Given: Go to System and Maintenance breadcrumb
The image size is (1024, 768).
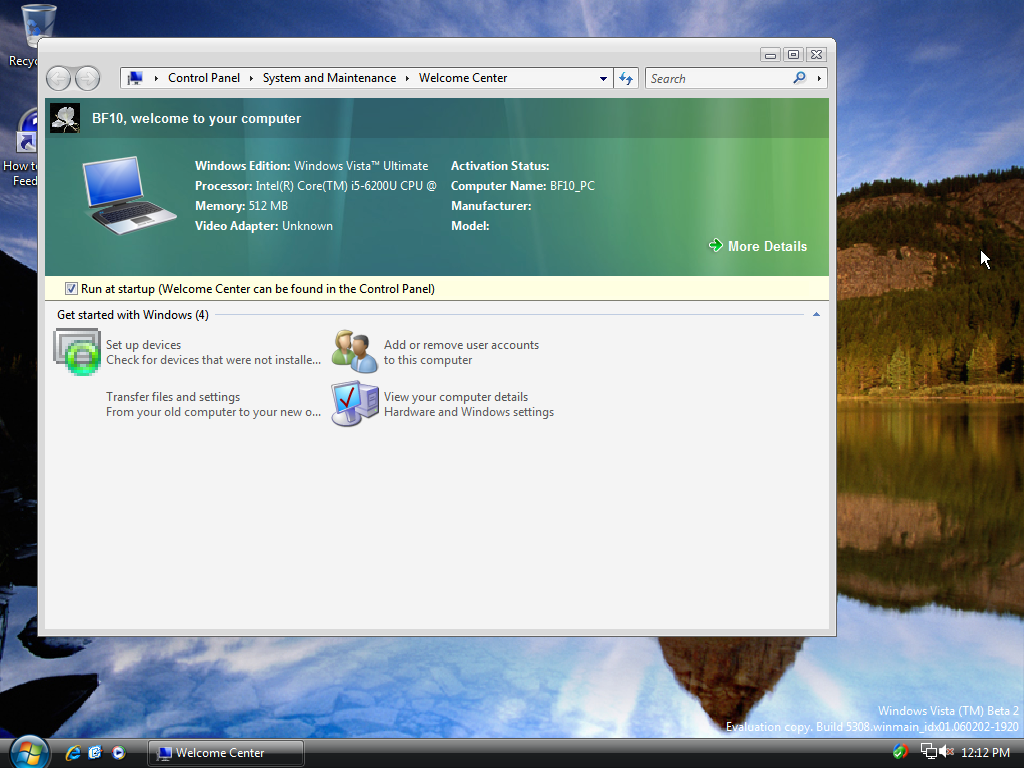Looking at the screenshot, I should (329, 78).
